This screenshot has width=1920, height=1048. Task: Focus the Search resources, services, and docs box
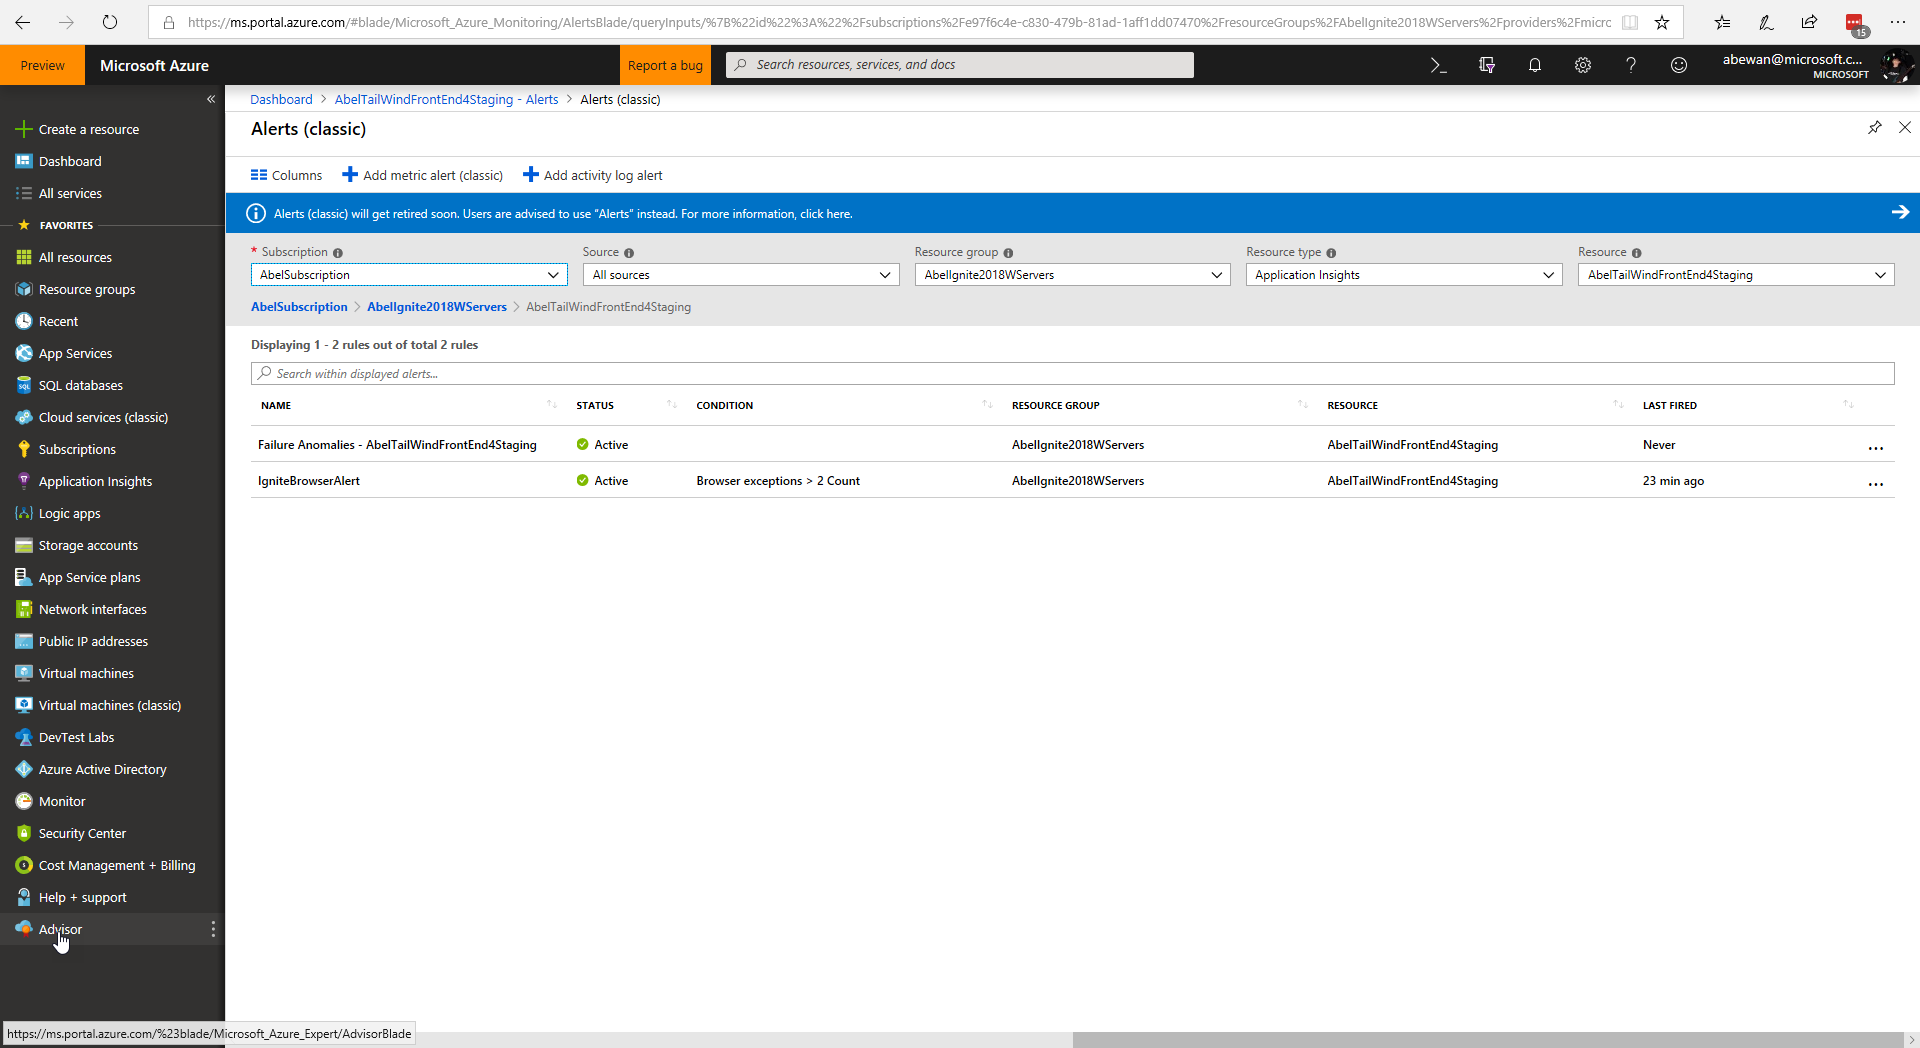click(x=960, y=65)
